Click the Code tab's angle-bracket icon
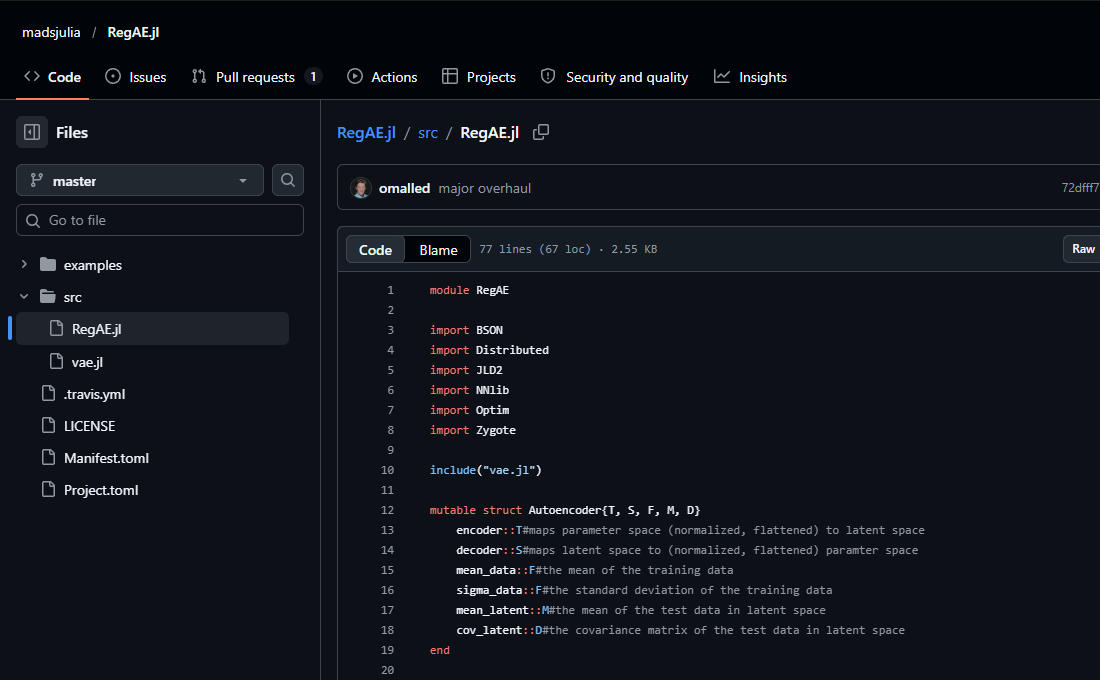Viewport: 1100px width, 680px height. tap(32, 76)
